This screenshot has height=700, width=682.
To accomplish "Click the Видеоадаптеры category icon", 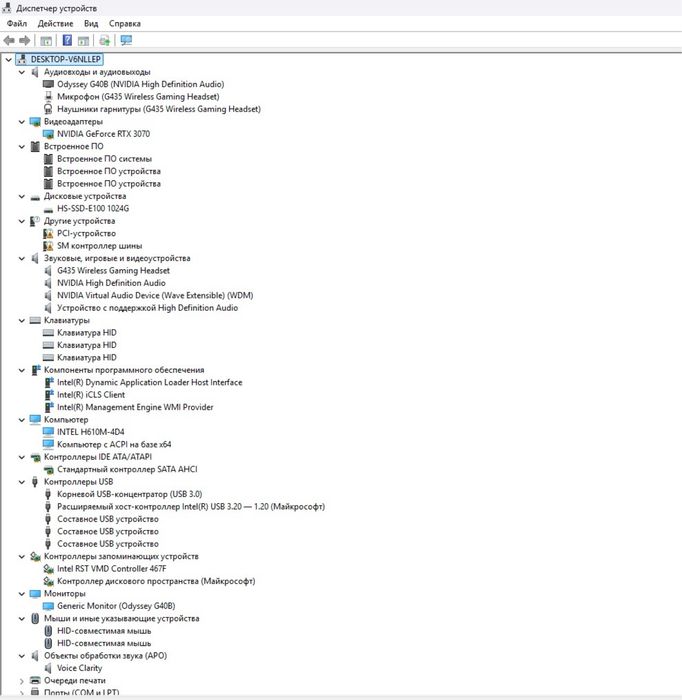I will [35, 121].
